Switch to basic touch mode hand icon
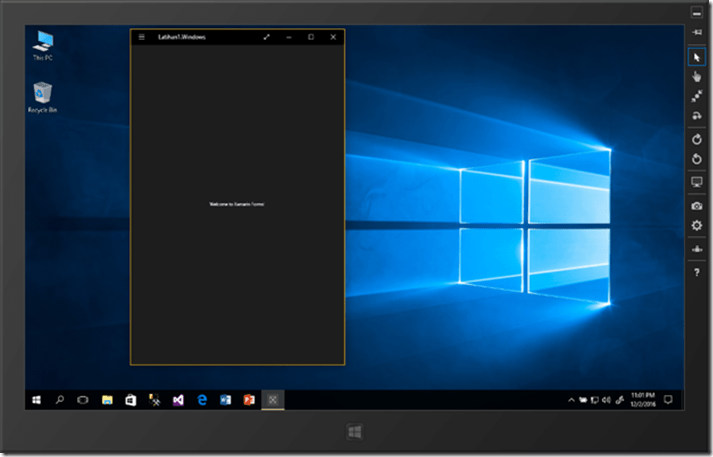 697,76
